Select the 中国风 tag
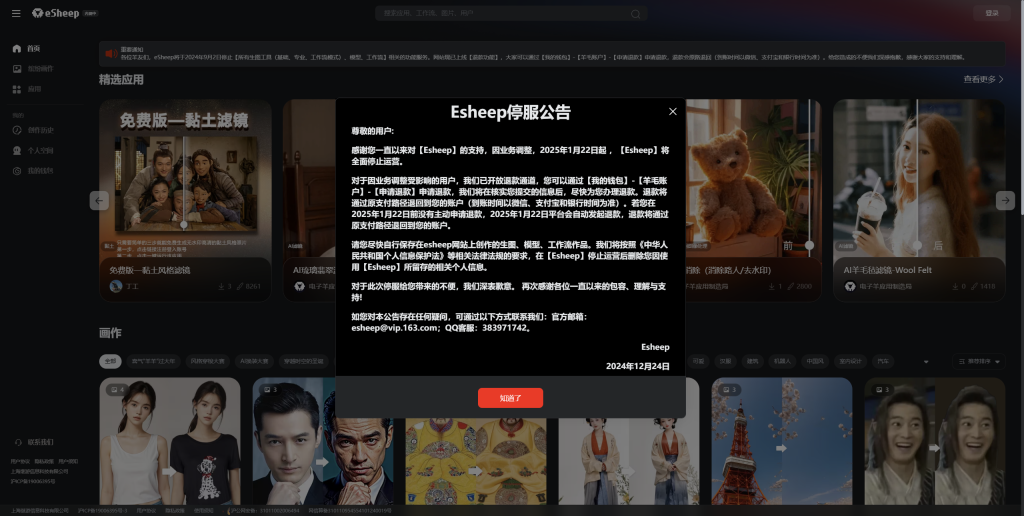Viewport: 1024px width, 516px height. 815,361
